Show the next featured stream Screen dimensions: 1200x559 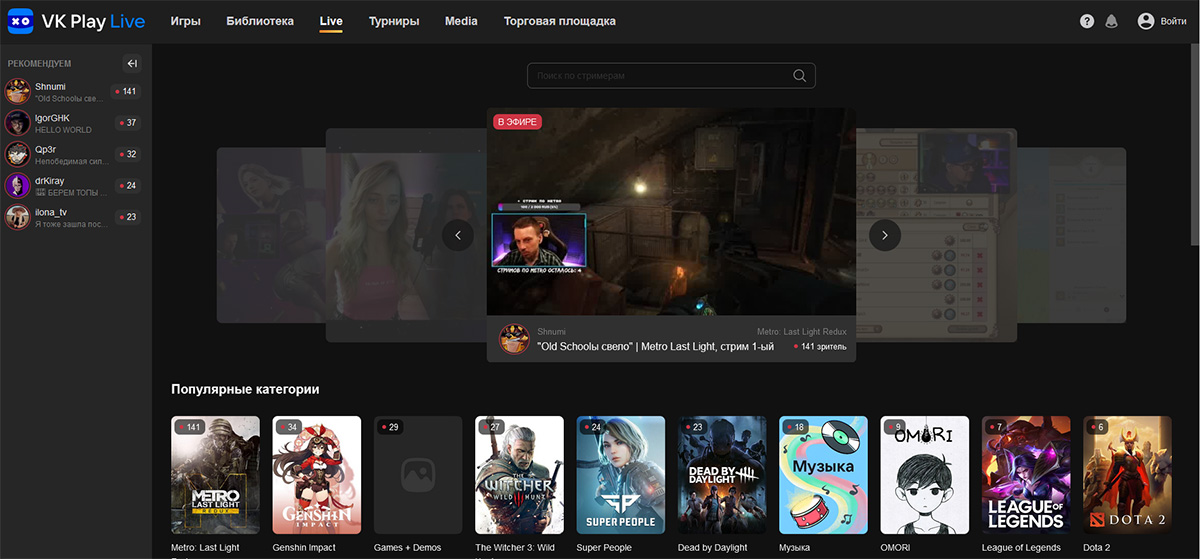[885, 235]
